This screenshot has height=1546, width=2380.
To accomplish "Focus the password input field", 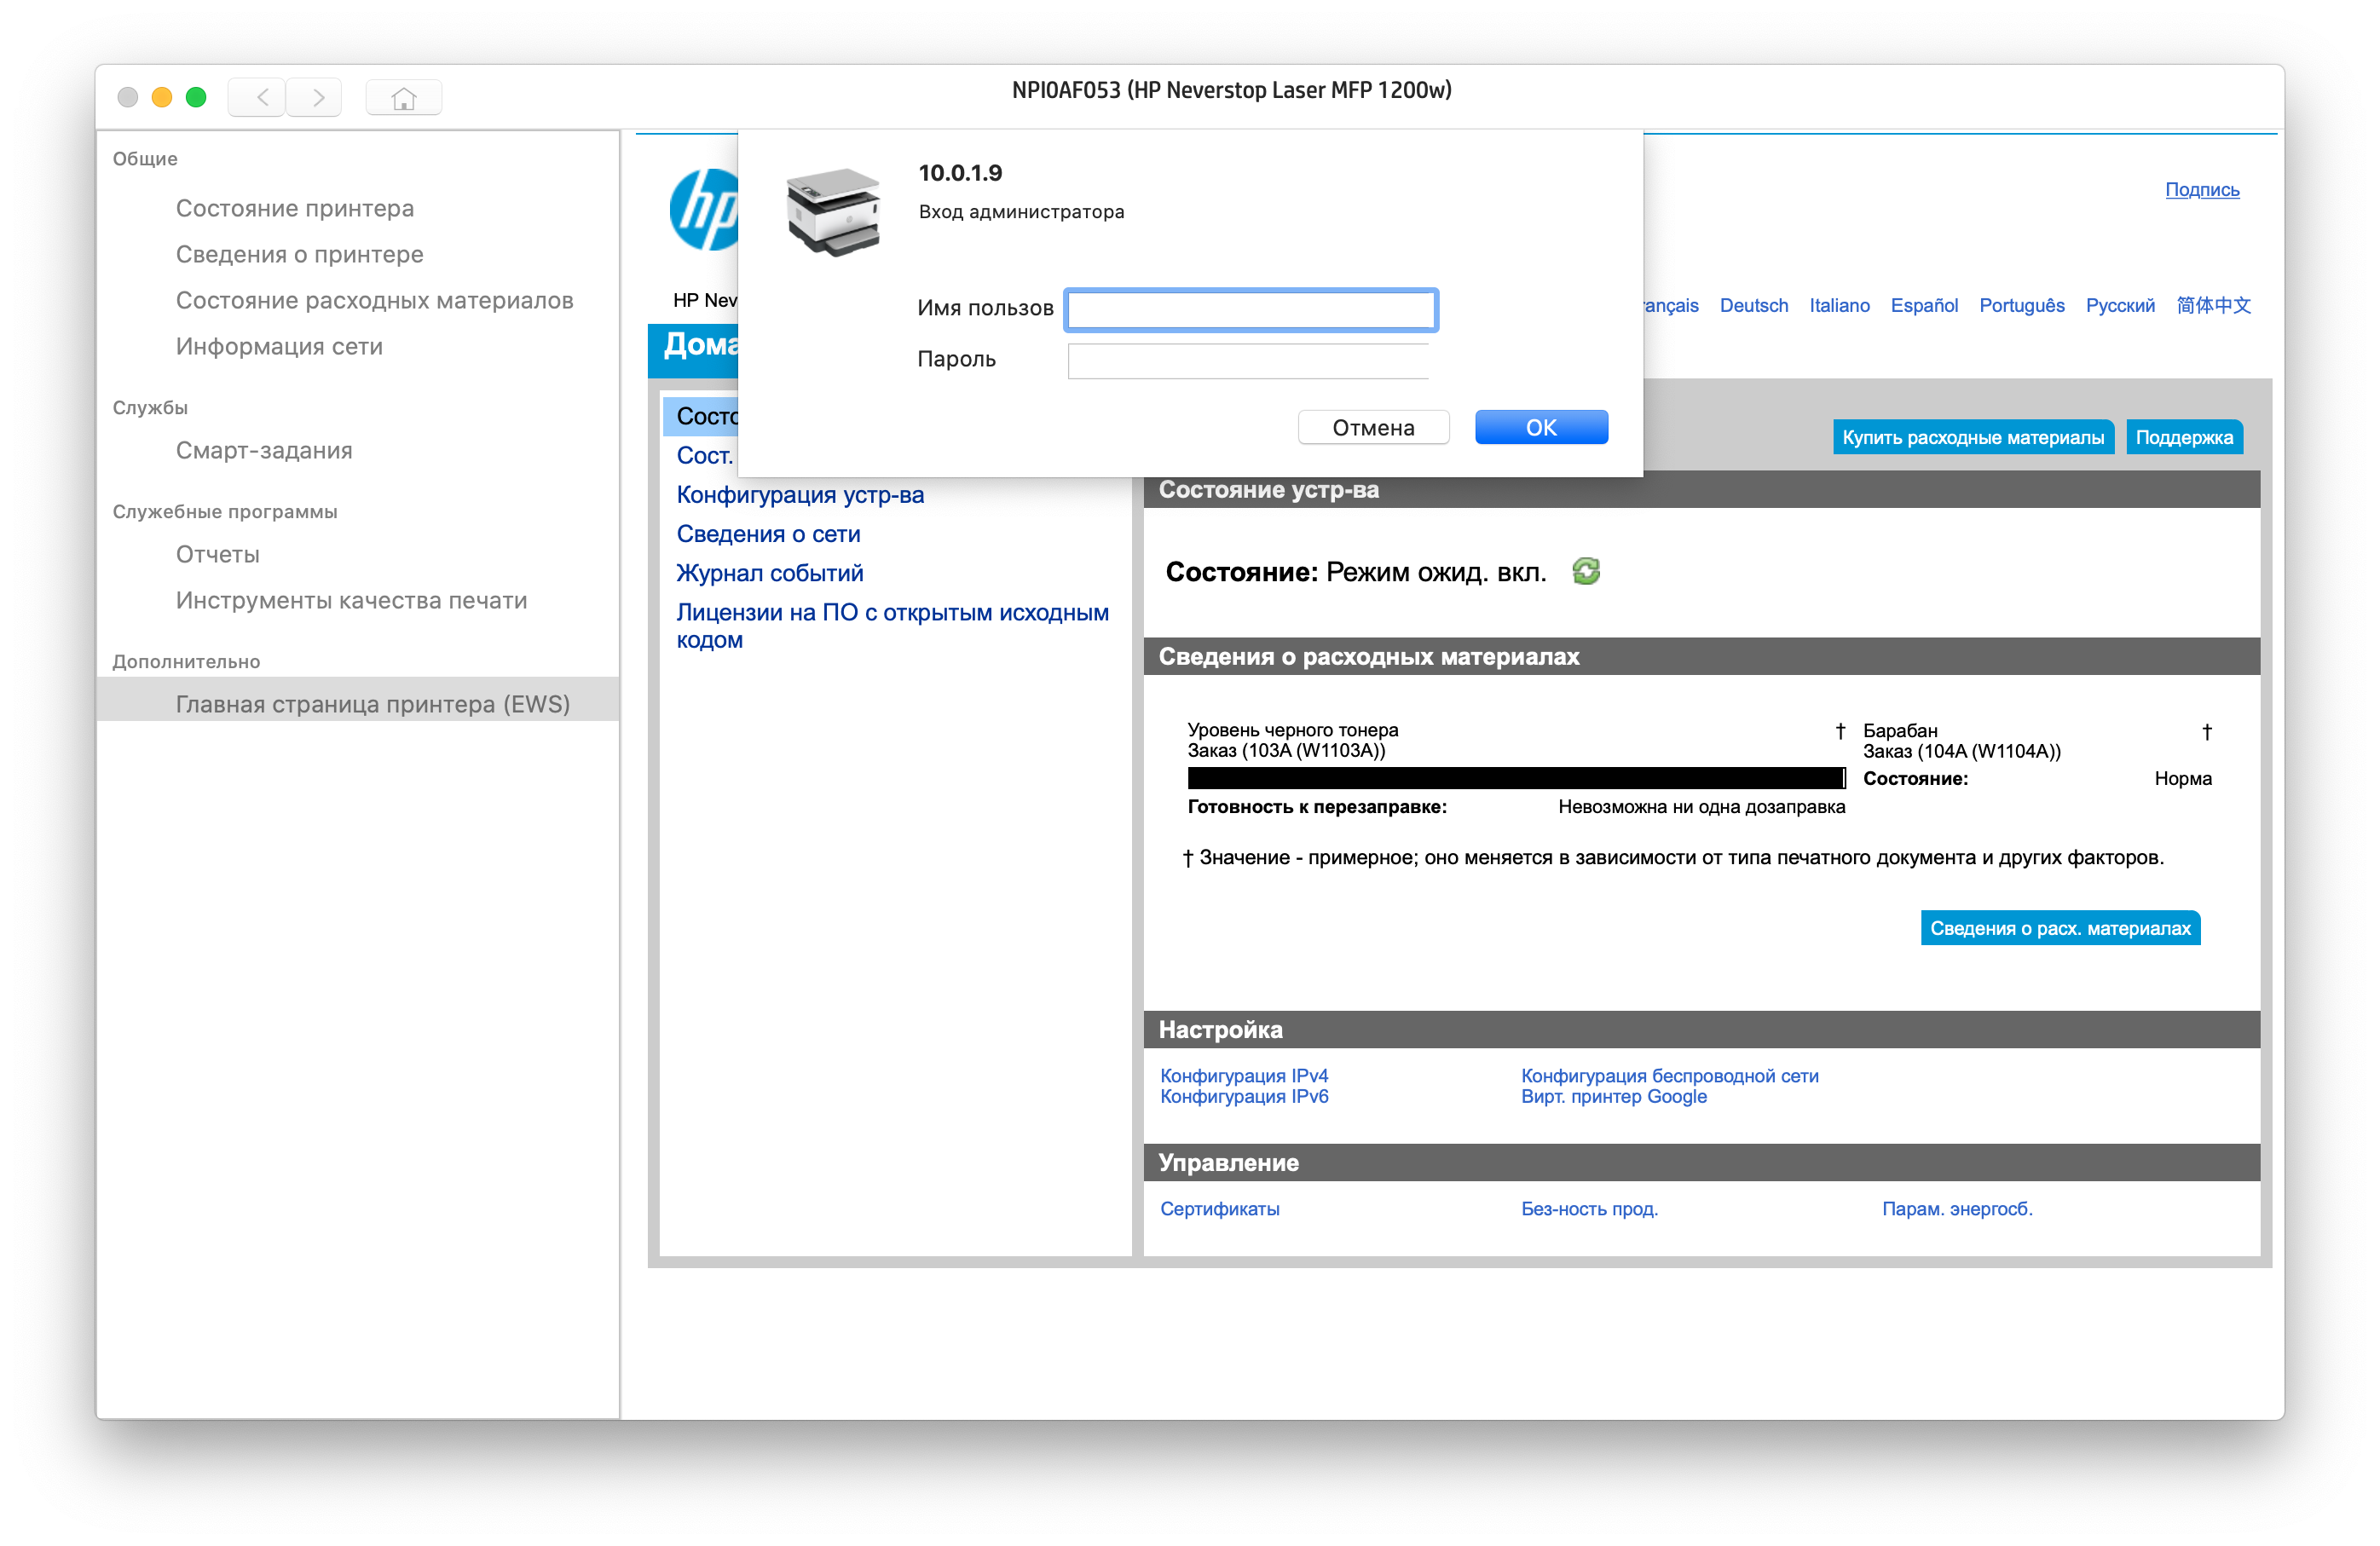I will (x=1248, y=360).
